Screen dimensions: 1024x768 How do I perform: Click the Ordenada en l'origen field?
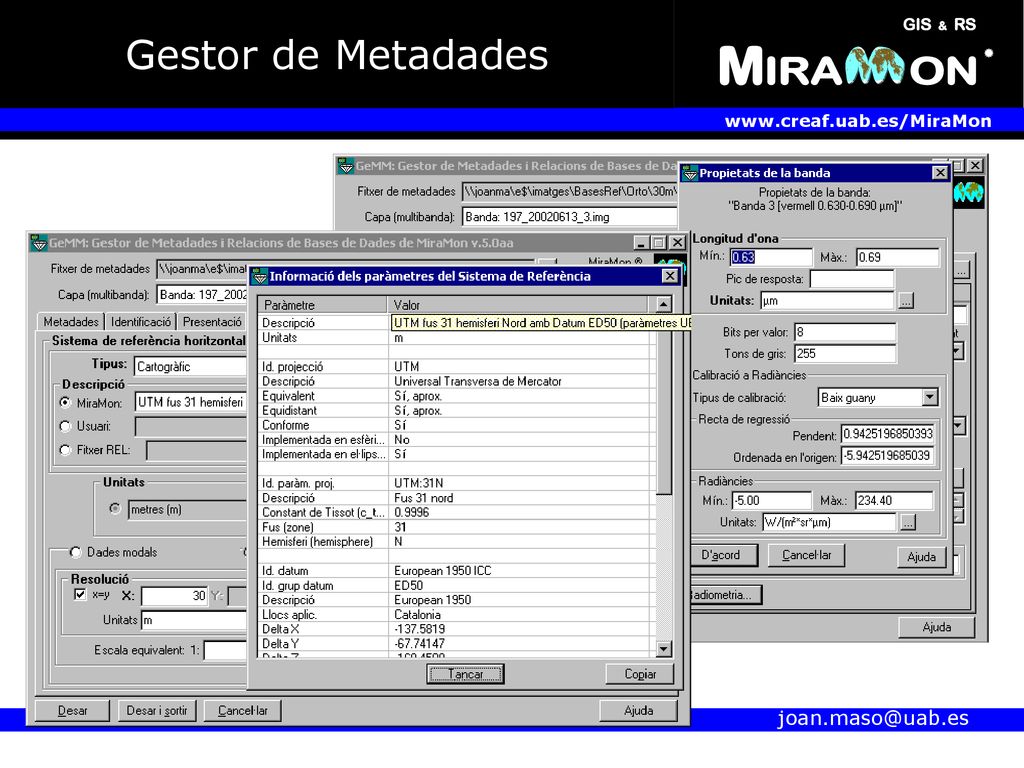(888, 456)
